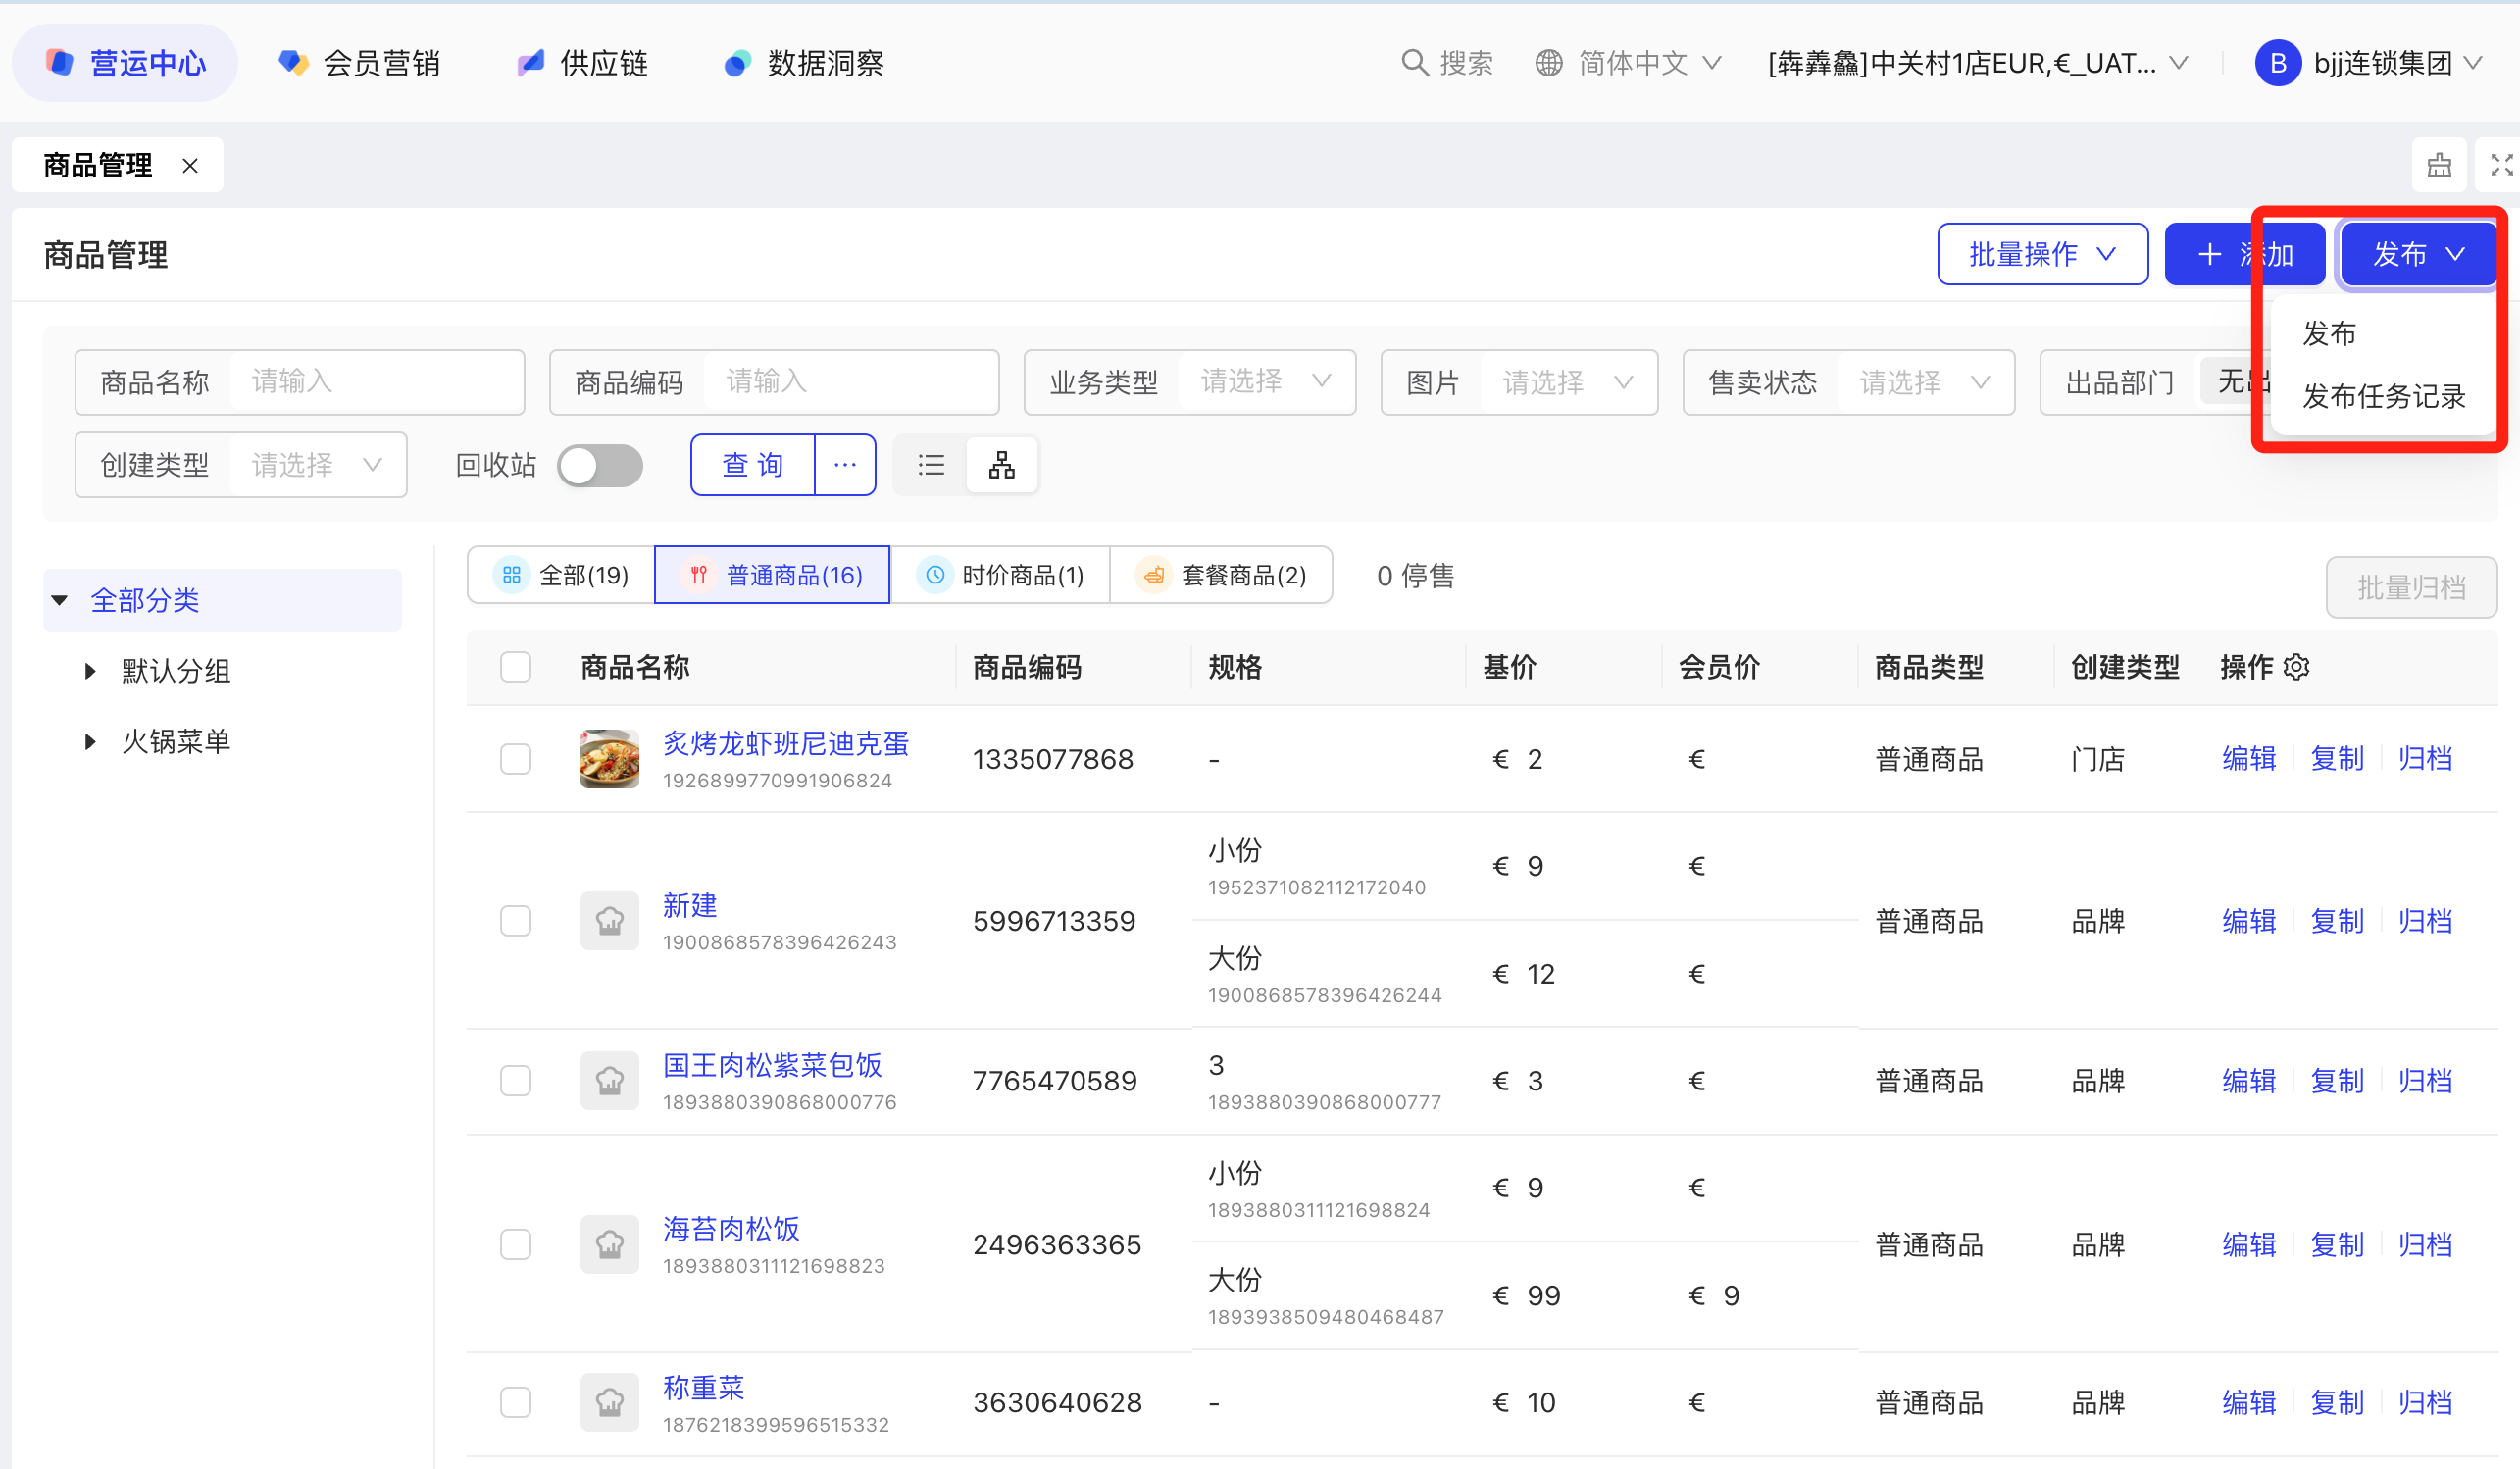Toggle the 回收站 switch
This screenshot has width=2520, height=1469.
[x=599, y=465]
